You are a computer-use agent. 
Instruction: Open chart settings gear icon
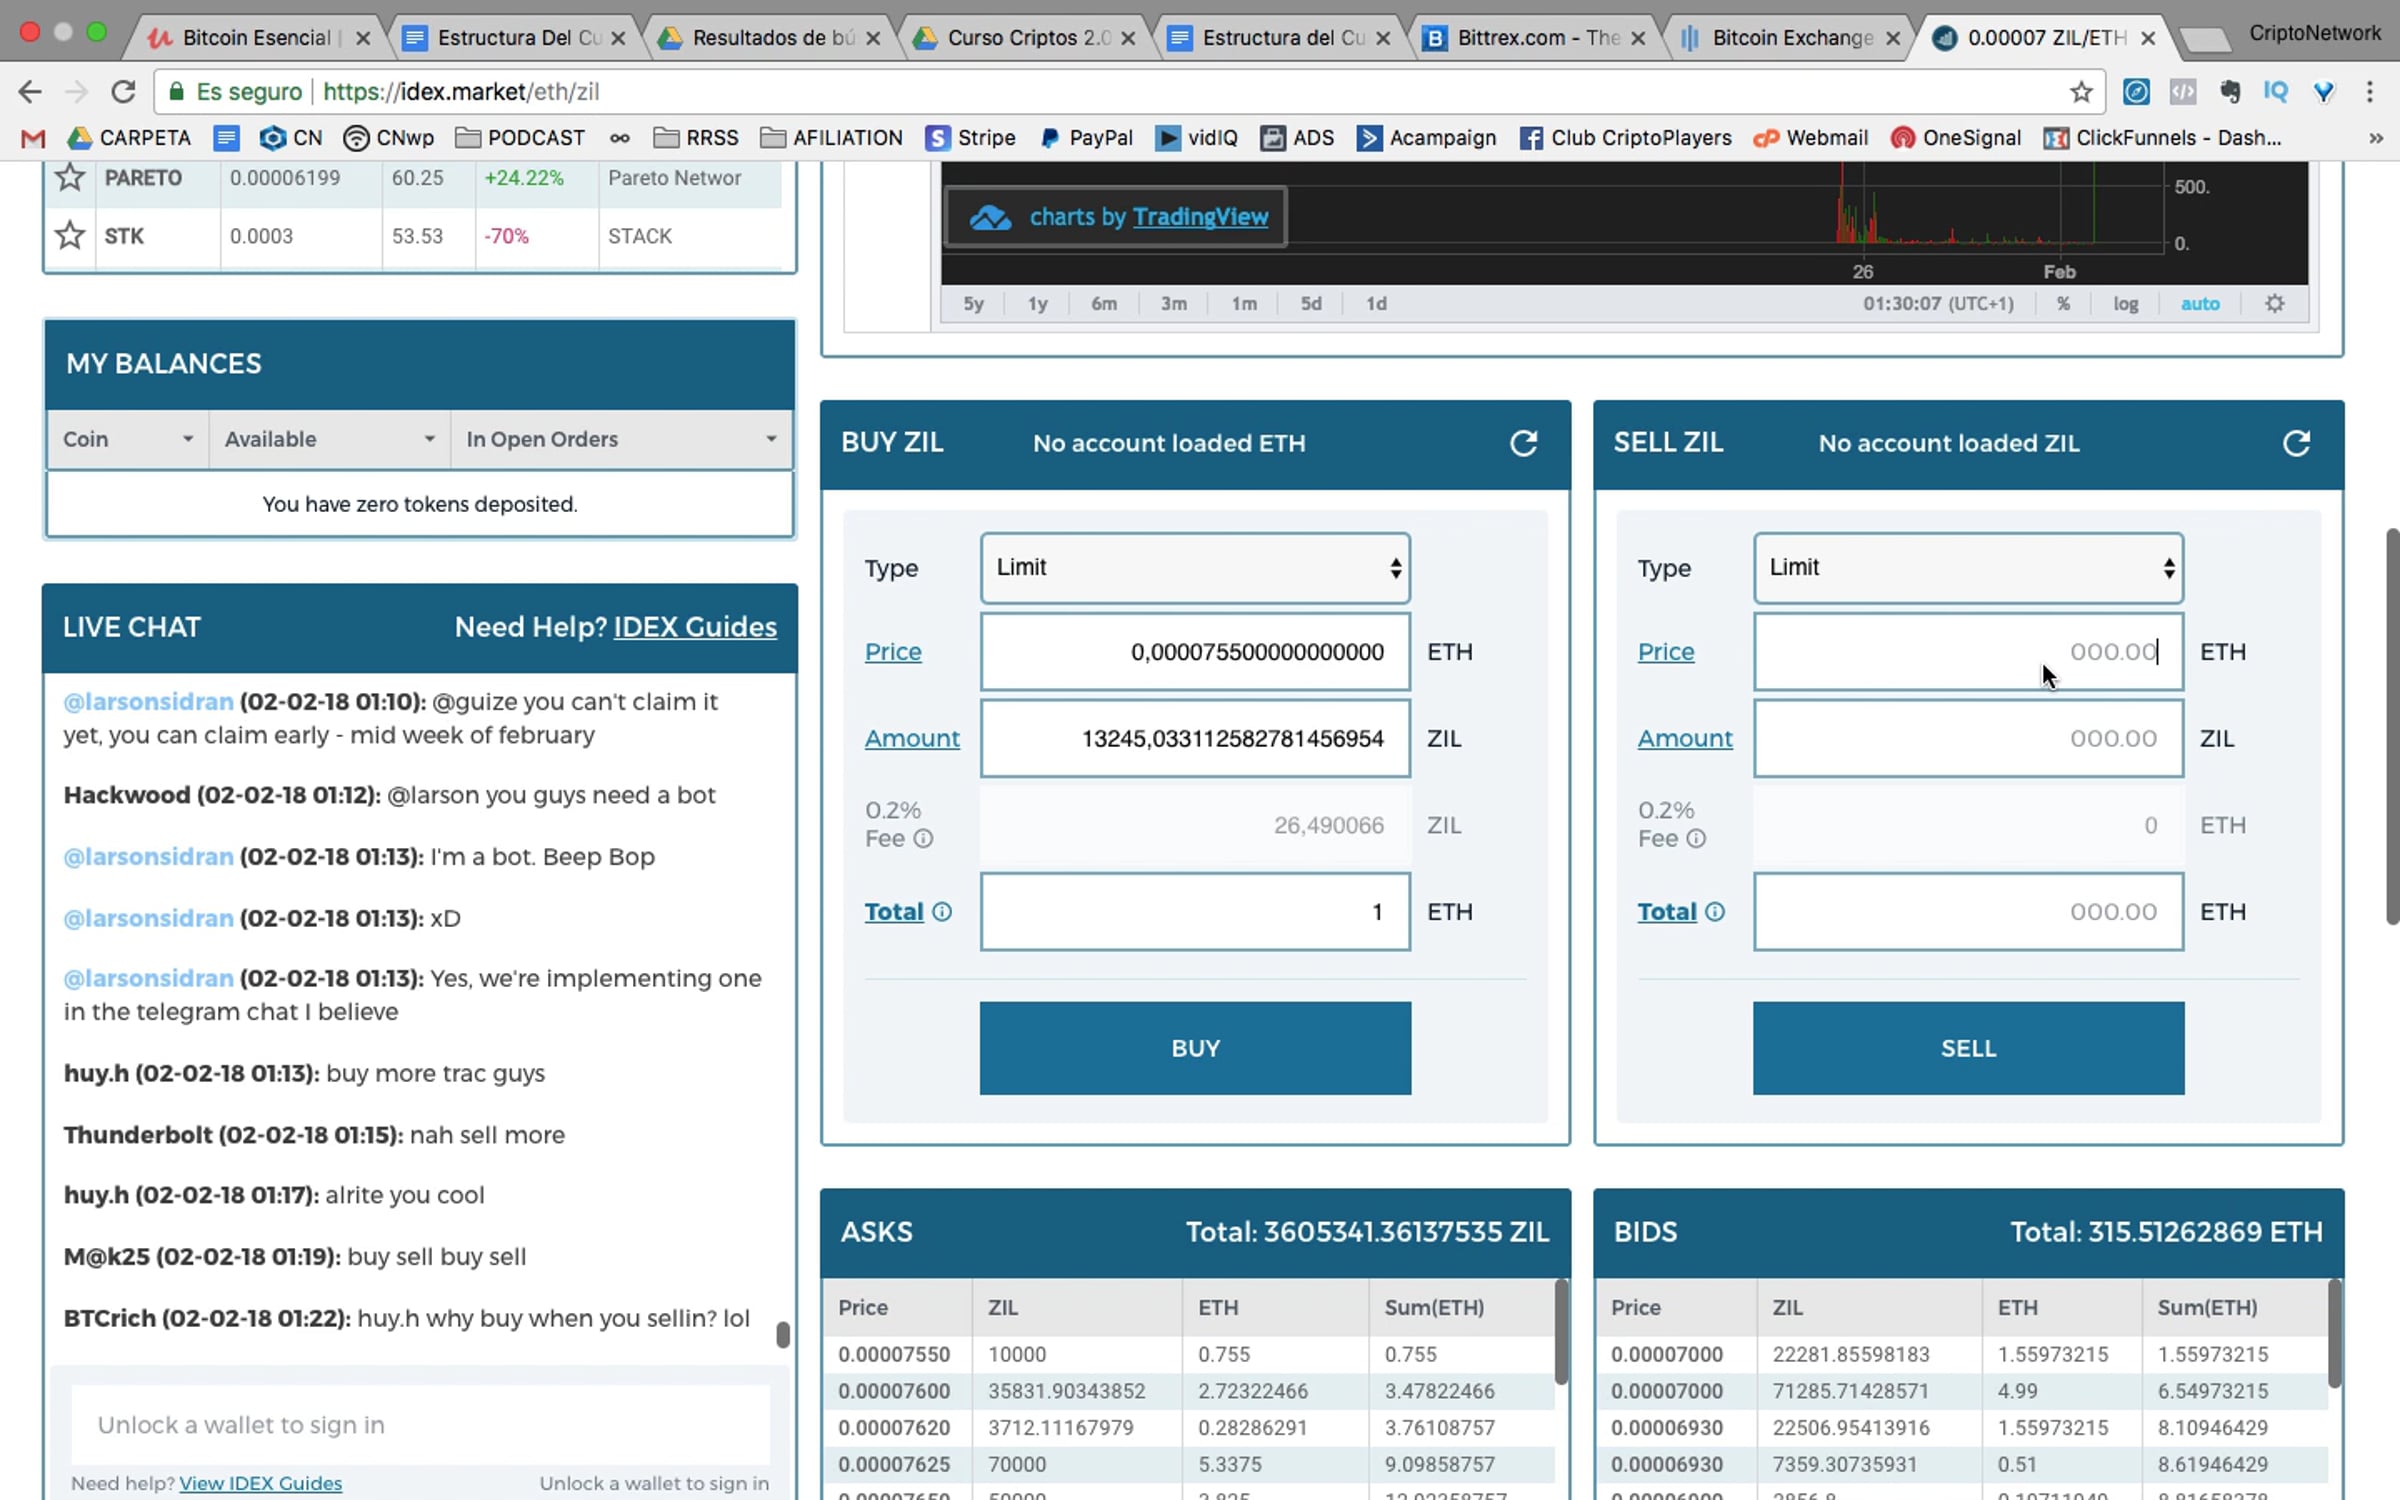pos(2274,304)
